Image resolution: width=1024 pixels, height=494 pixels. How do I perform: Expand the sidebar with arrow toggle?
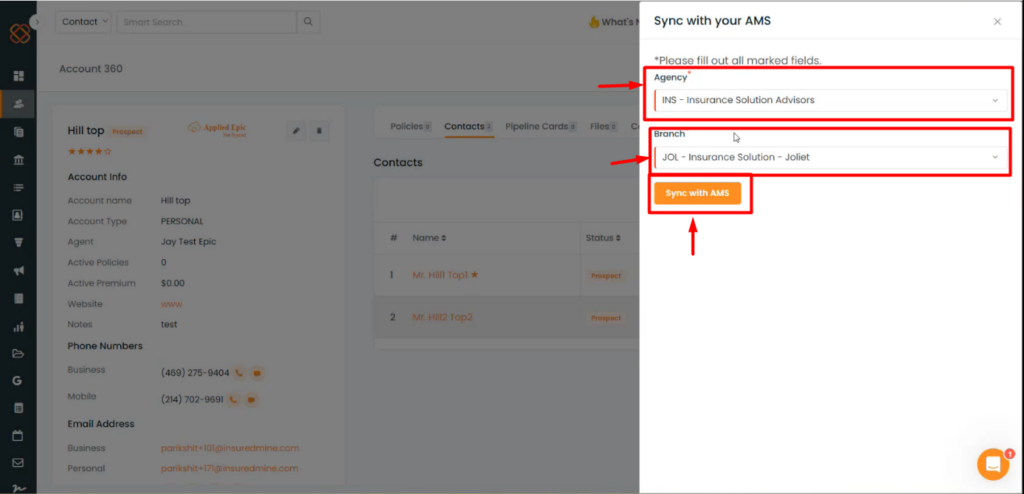point(37,22)
